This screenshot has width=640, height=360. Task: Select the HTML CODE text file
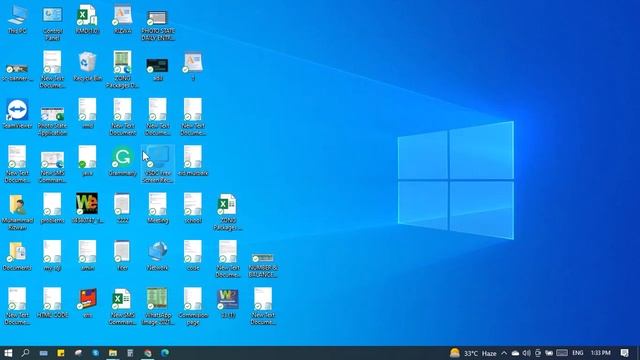(52, 304)
